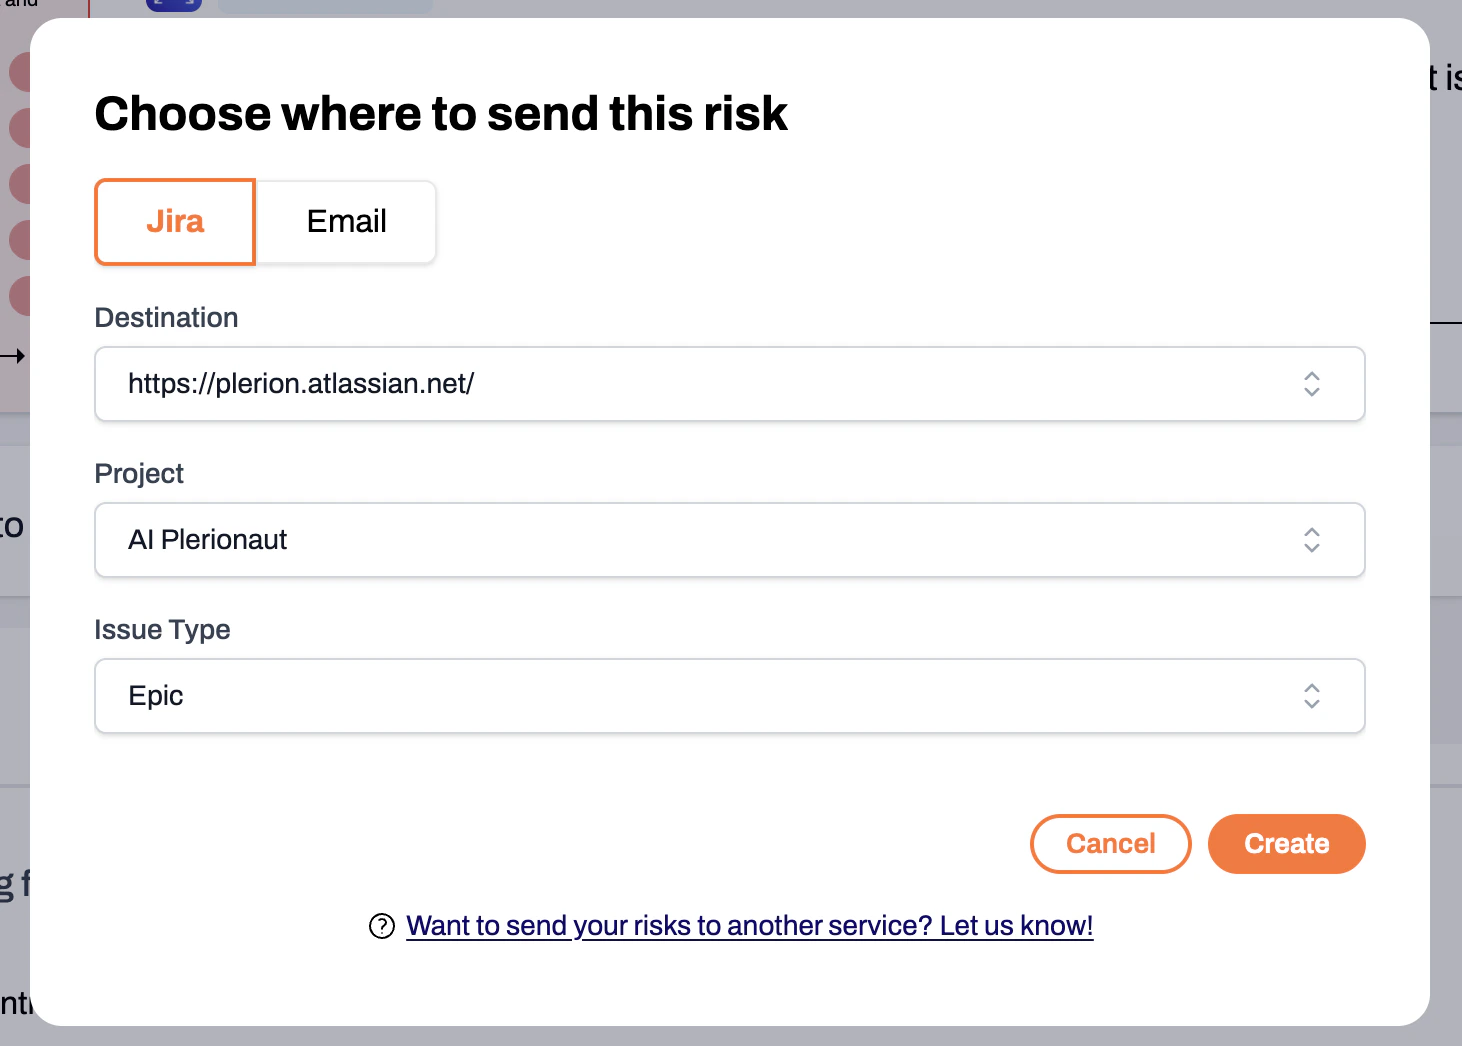Click the Project label
Screen dimensions: 1462x1046
click(x=139, y=473)
